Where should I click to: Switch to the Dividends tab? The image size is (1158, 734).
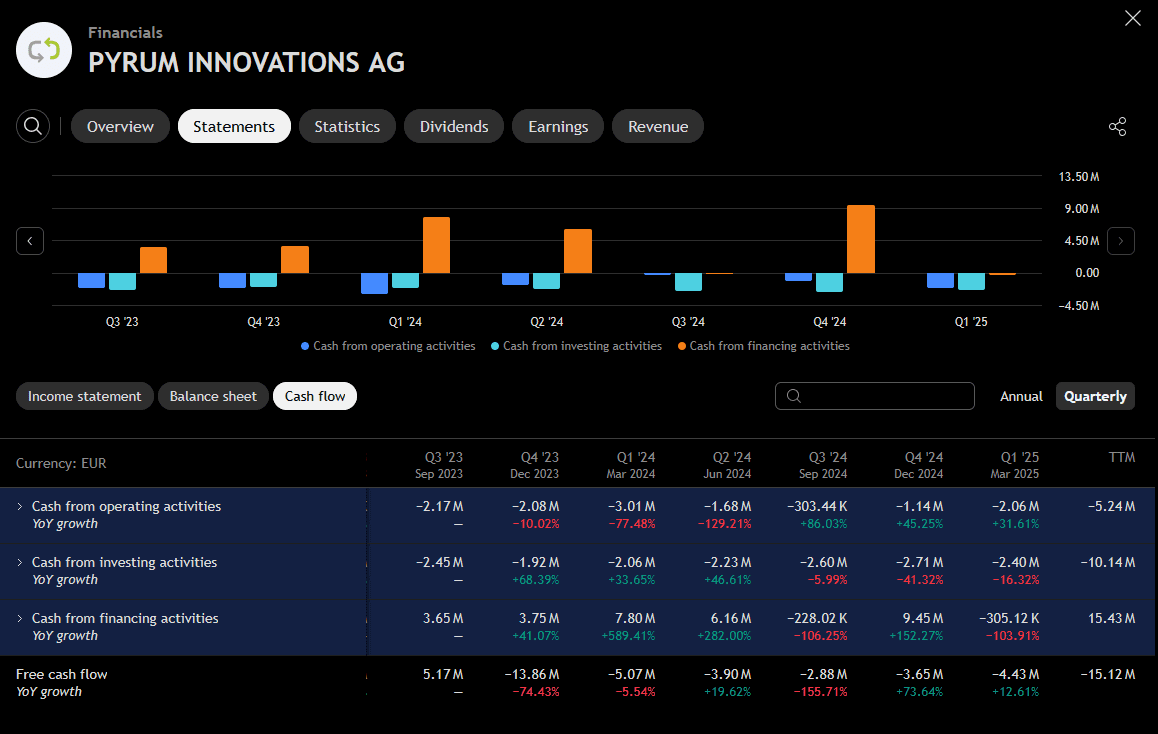click(x=454, y=127)
